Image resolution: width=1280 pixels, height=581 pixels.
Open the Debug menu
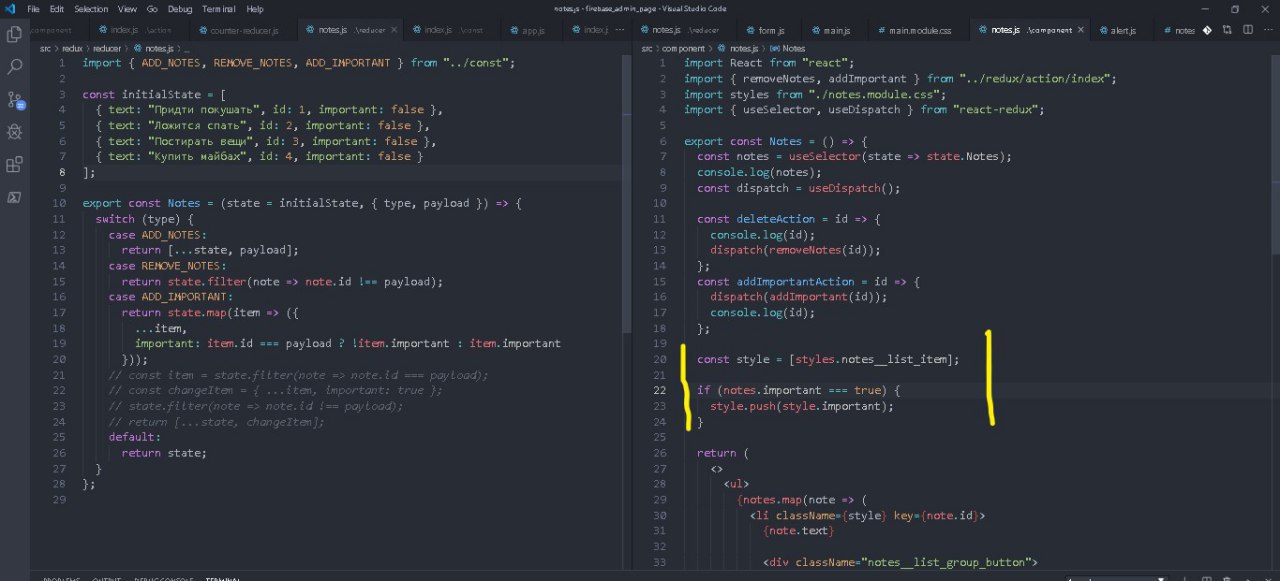[180, 9]
